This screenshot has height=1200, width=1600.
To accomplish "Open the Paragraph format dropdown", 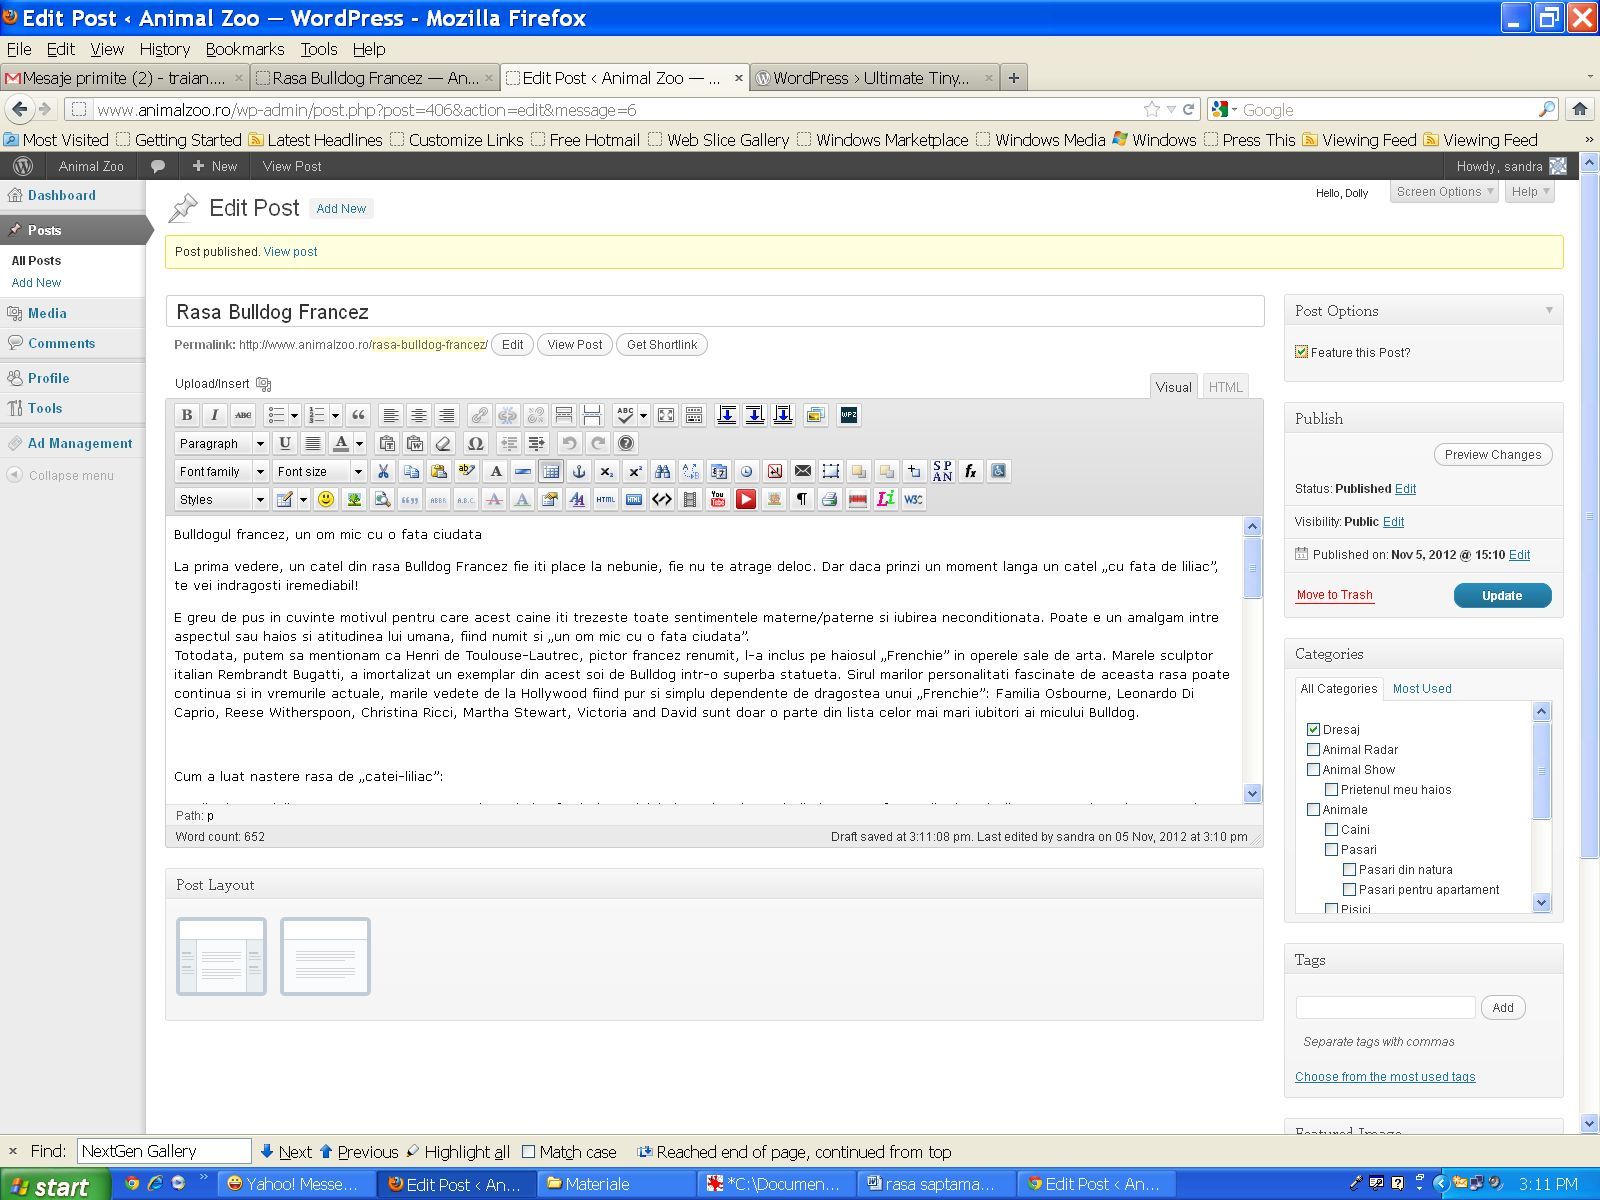I will 221,443.
